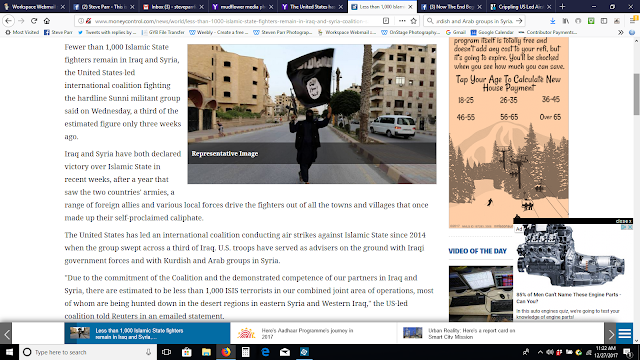Viewport: 640px width, 360px height.
Task: Open the Library toolbar icon
Action: click(565, 20)
